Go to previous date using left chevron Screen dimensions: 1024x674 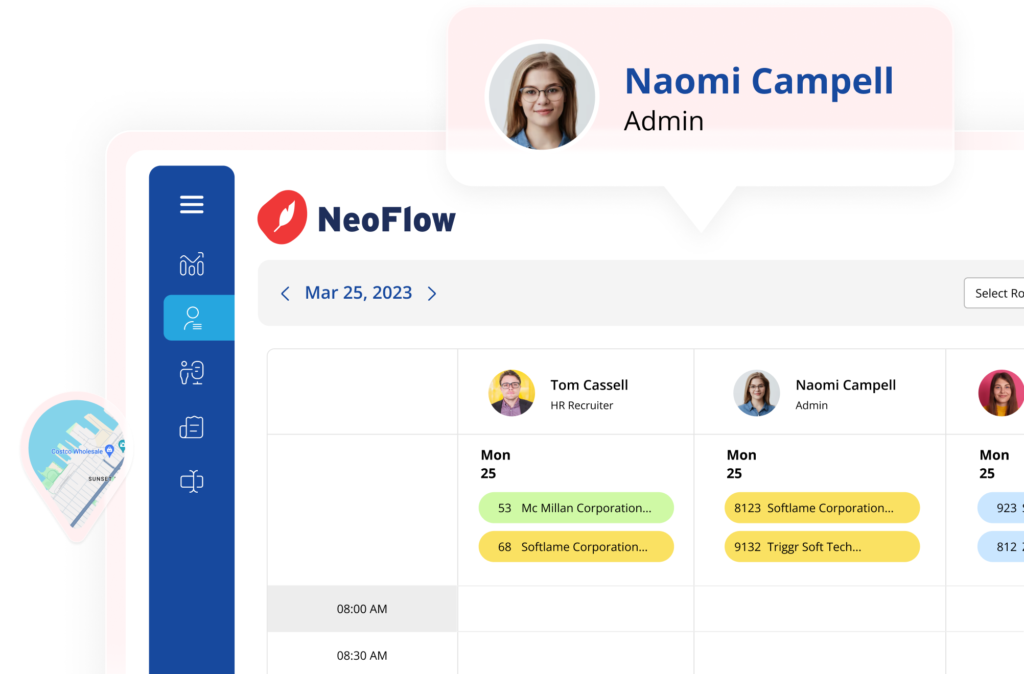285,293
